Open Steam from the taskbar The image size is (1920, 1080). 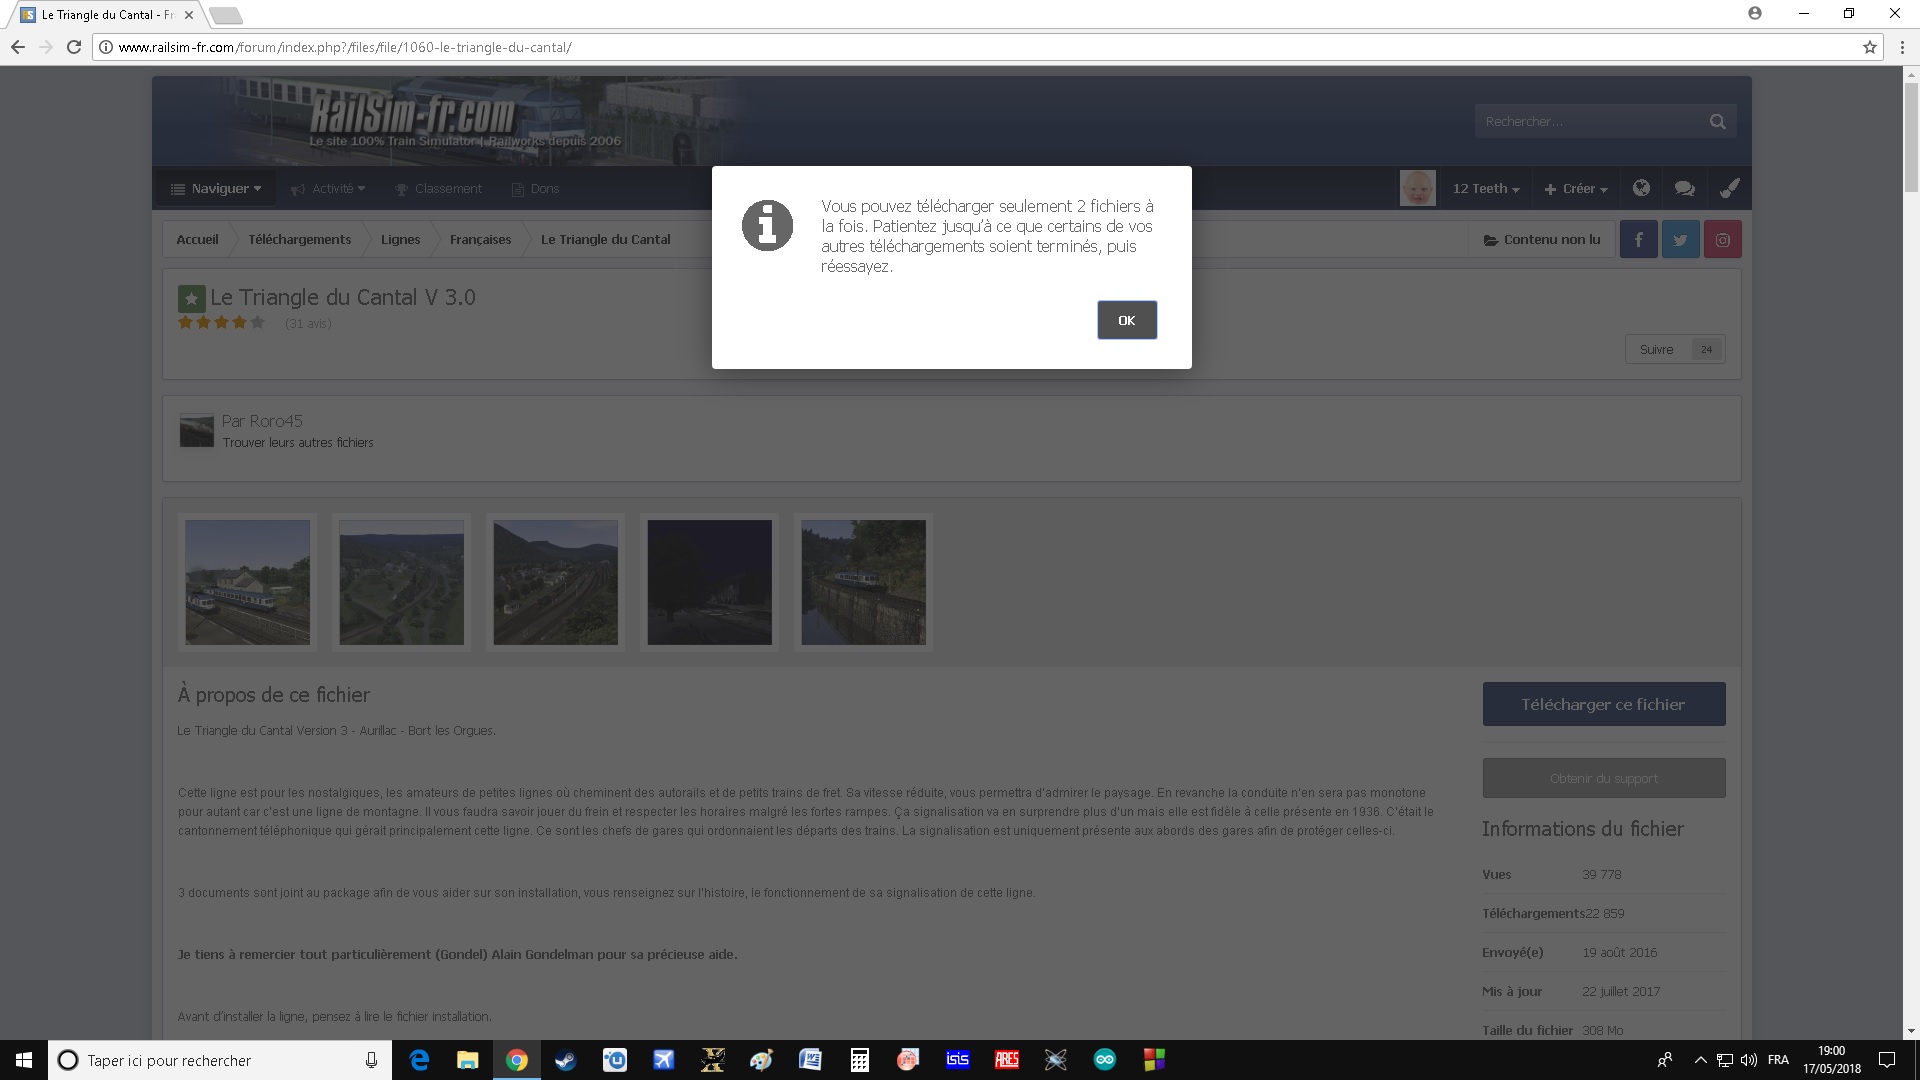pos(566,1060)
